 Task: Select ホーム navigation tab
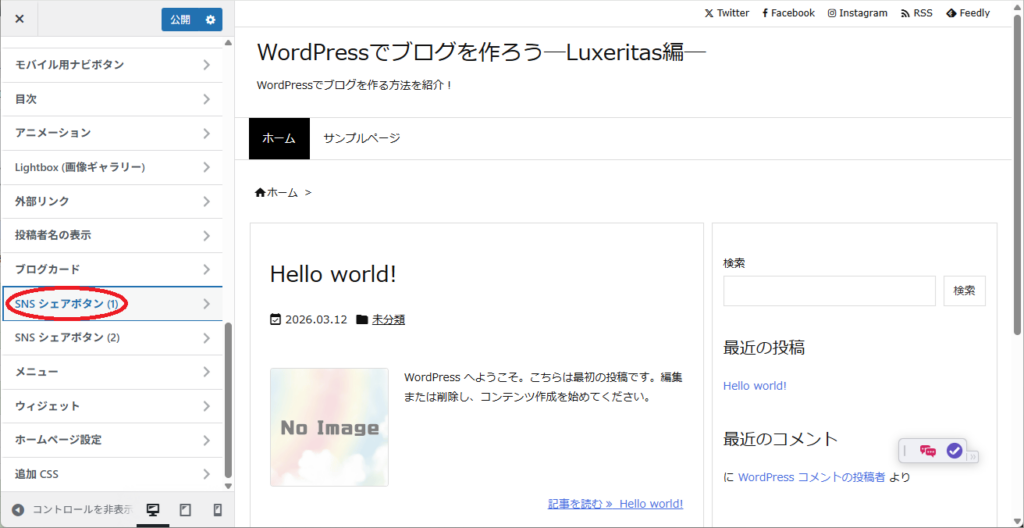coord(279,138)
